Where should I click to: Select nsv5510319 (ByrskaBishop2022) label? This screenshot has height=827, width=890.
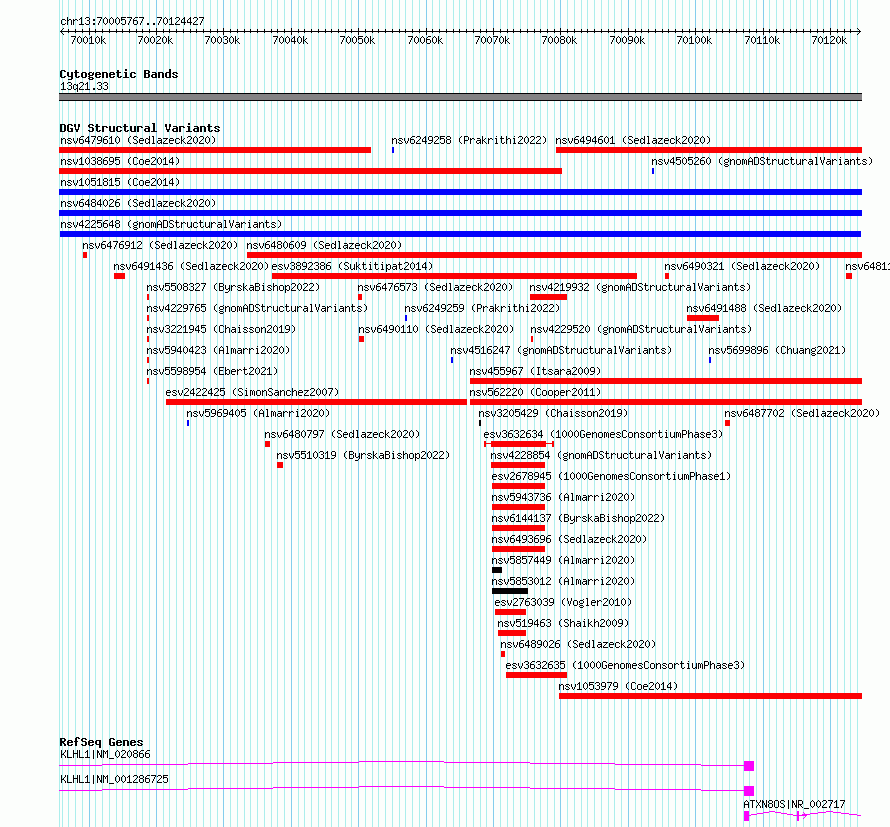point(363,455)
